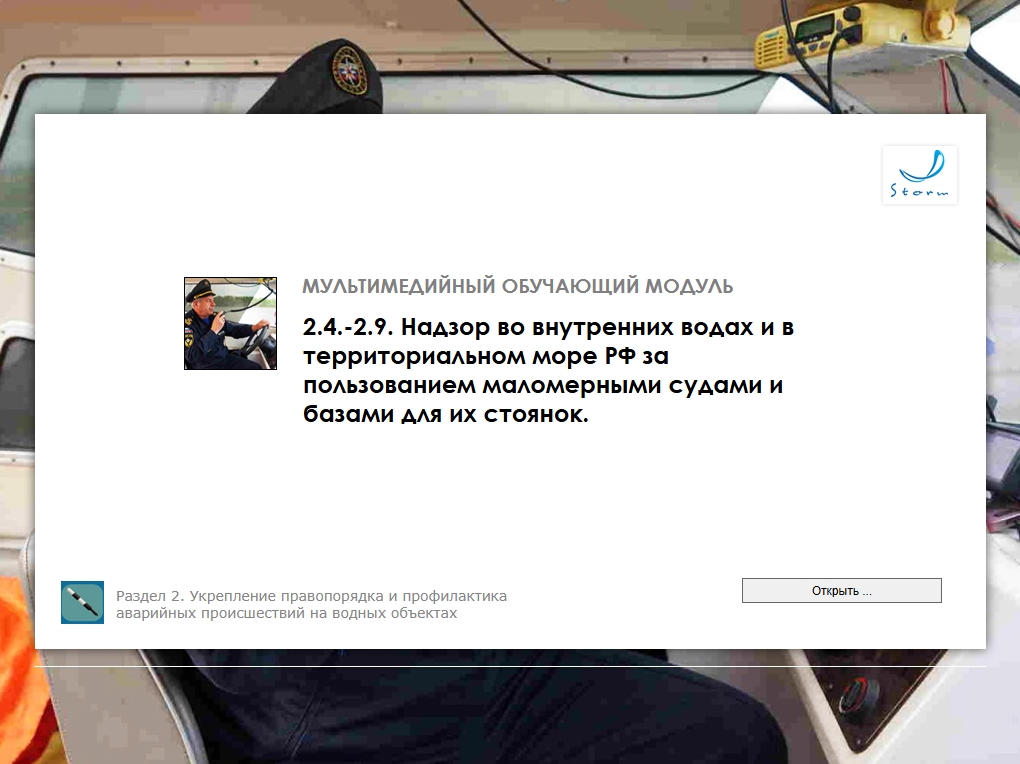The image size is (1020, 764).
Task: Click the Storm logo icon
Action: pyautogui.click(x=919, y=175)
